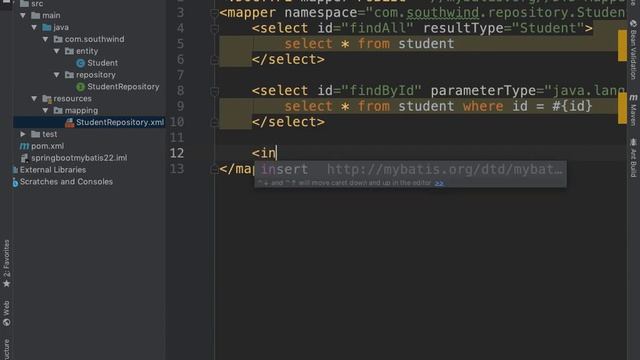
Task: Choose the insert autocomplete suggestion
Action: pyautogui.click(x=410, y=169)
